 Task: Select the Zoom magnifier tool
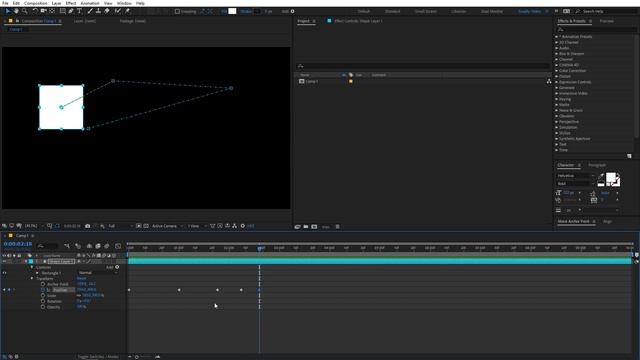click(25, 11)
